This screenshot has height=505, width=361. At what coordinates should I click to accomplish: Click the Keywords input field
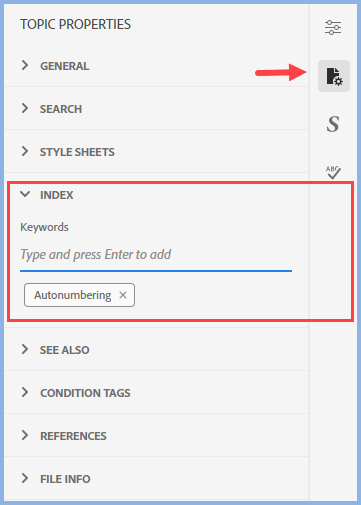point(156,255)
